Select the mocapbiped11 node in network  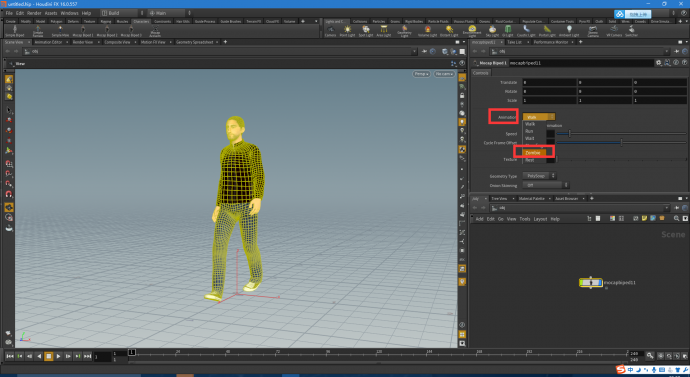tap(591, 283)
